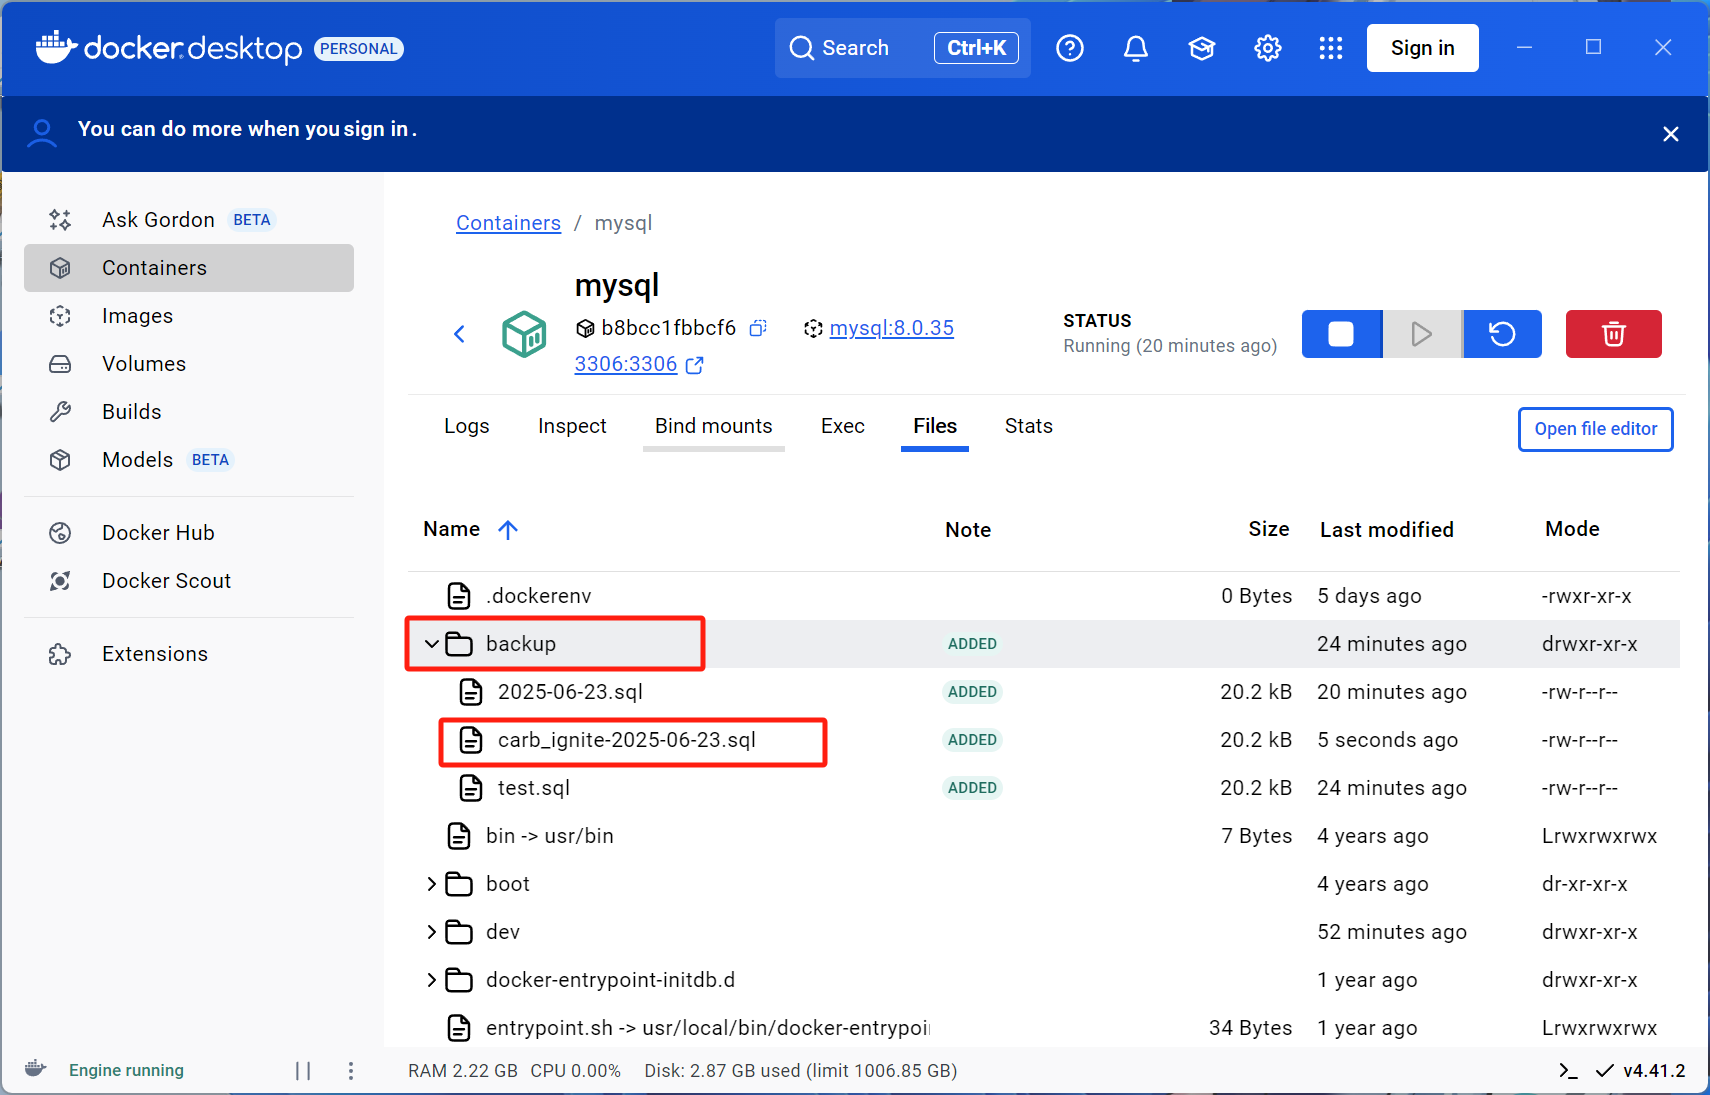The image size is (1710, 1095).
Task: Open the notifications bell
Action: click(x=1135, y=48)
